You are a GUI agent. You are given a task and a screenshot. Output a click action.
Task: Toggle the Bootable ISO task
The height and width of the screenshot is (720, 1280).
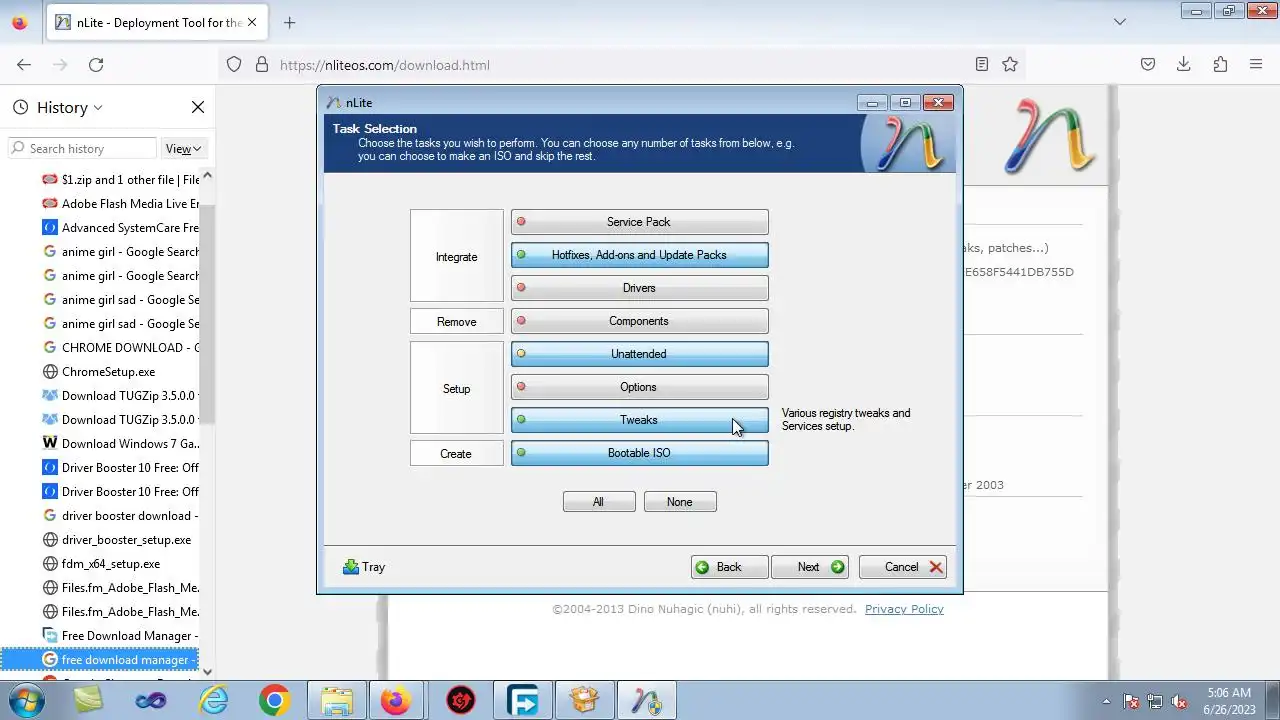pyautogui.click(x=639, y=453)
